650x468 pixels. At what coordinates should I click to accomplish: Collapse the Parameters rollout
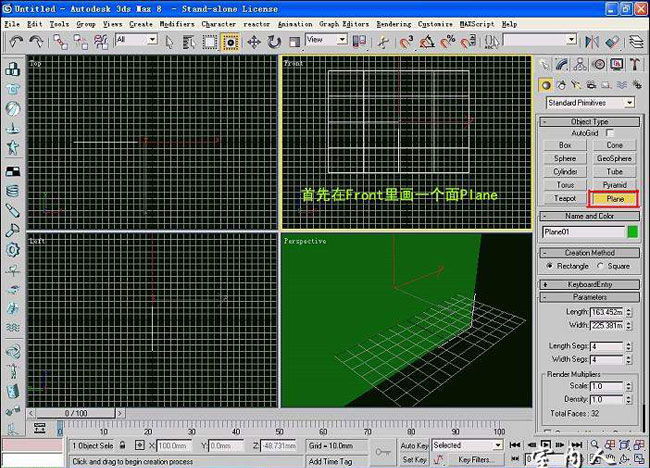click(x=589, y=297)
